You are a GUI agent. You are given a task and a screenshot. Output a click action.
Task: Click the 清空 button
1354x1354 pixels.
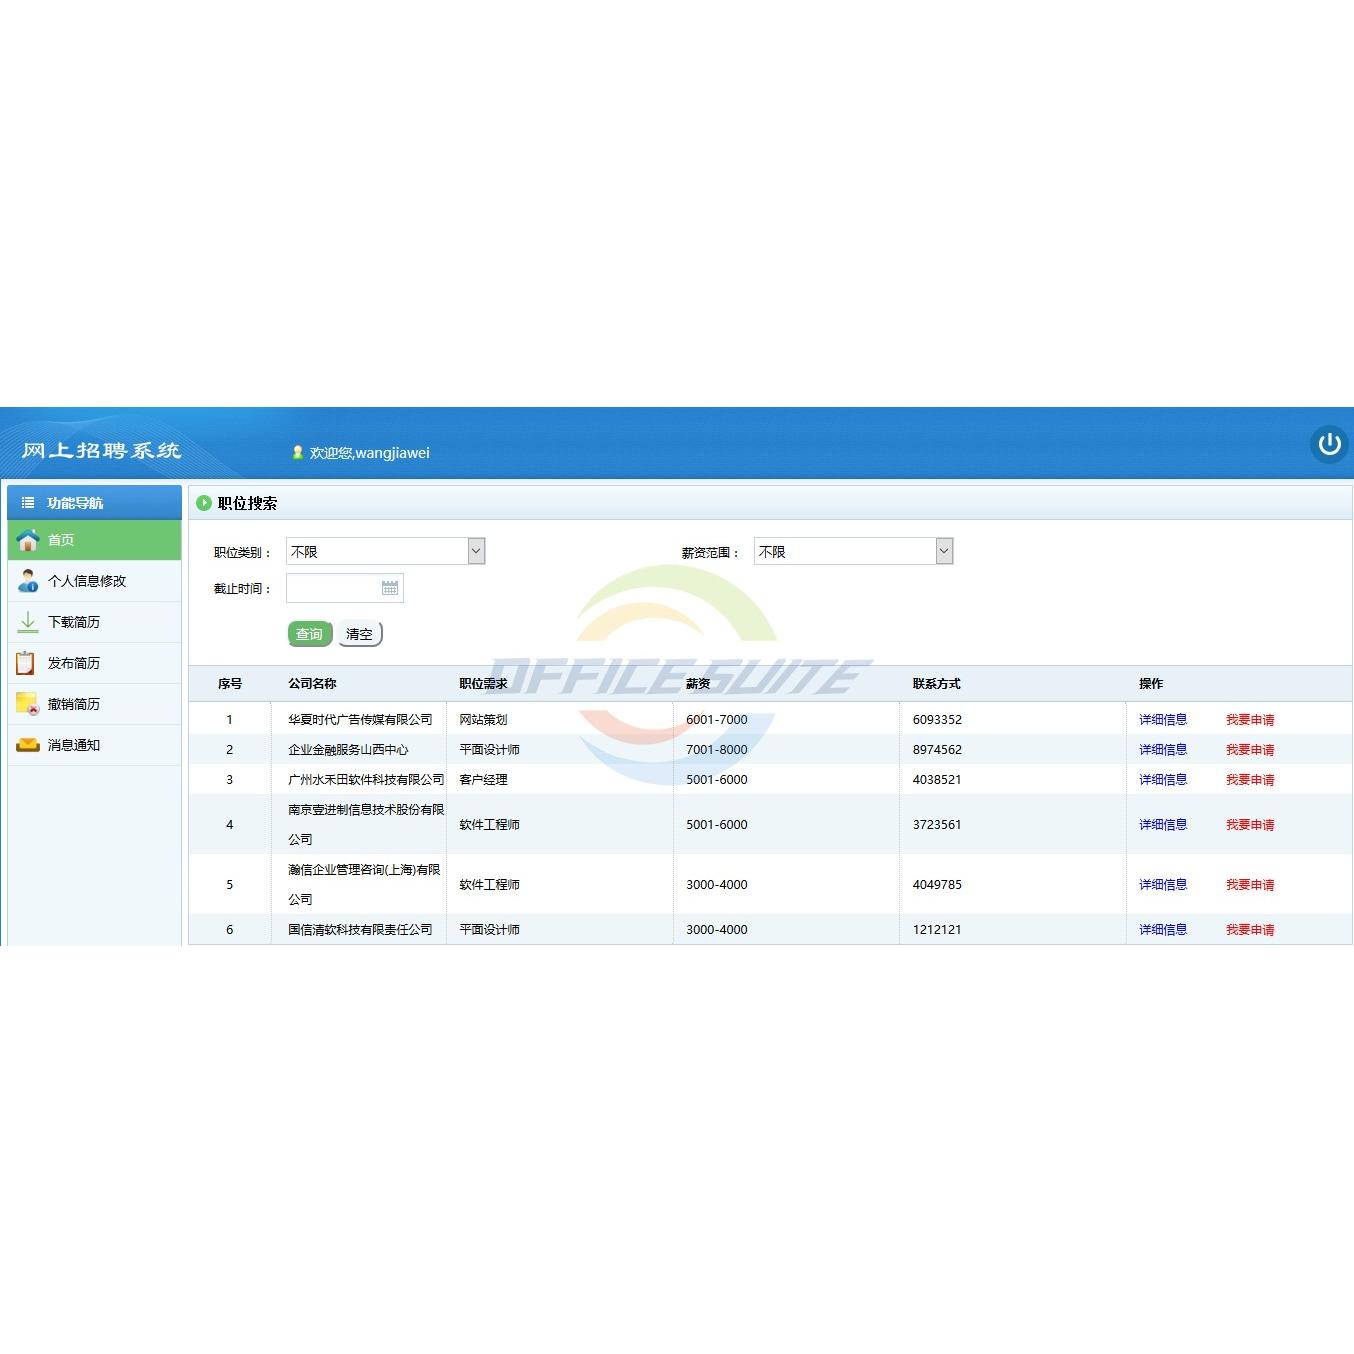pyautogui.click(x=360, y=634)
